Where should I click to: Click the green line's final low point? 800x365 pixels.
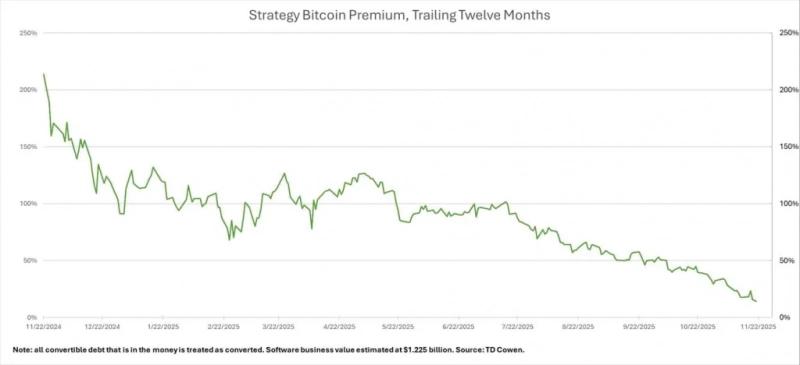coord(756,301)
